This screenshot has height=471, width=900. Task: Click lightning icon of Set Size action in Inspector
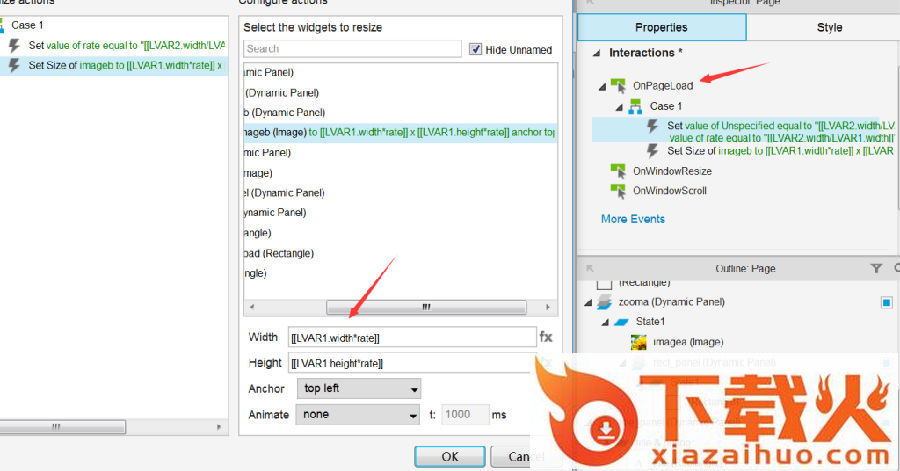click(x=653, y=150)
